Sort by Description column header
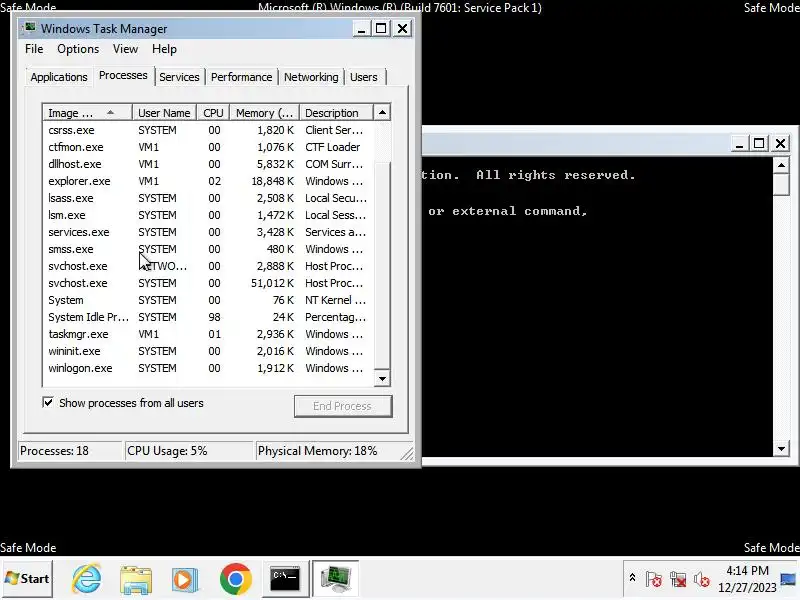This screenshot has width=800, height=600. click(x=336, y=113)
